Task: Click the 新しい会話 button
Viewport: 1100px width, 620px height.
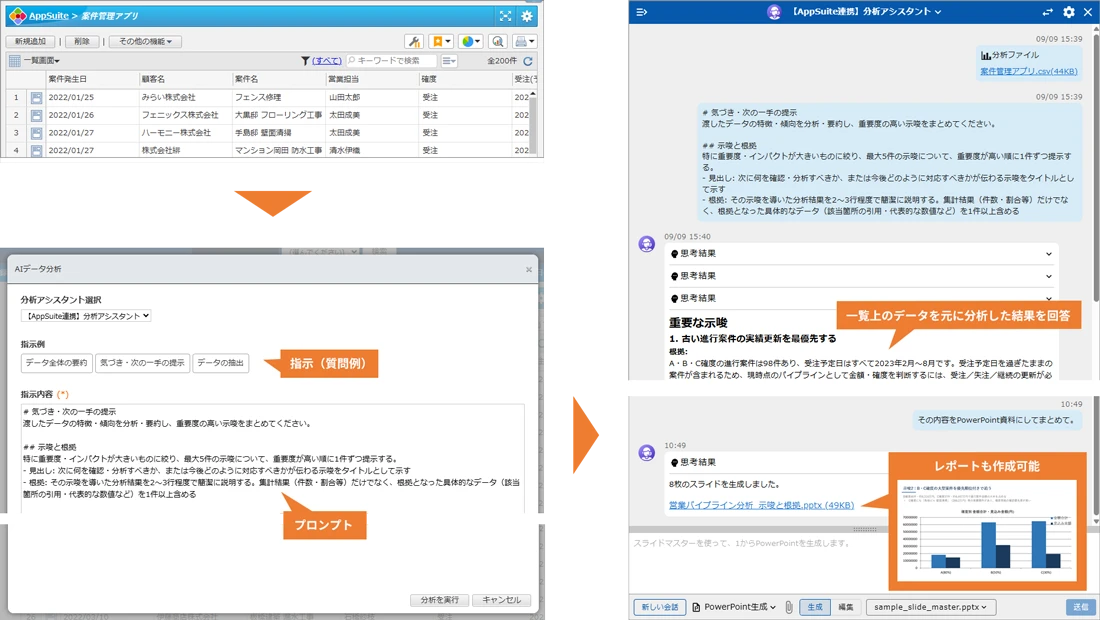Action: point(659,607)
